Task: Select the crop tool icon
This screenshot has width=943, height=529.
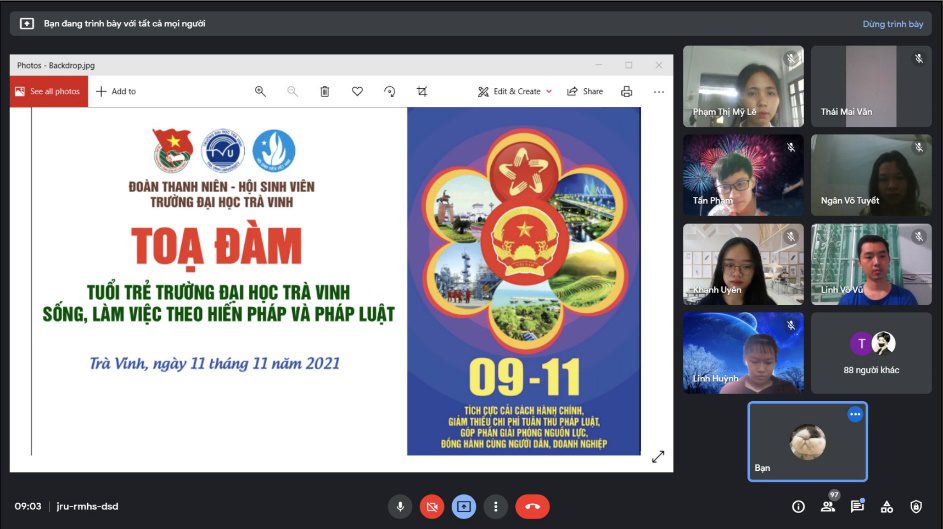Action: coord(422,91)
